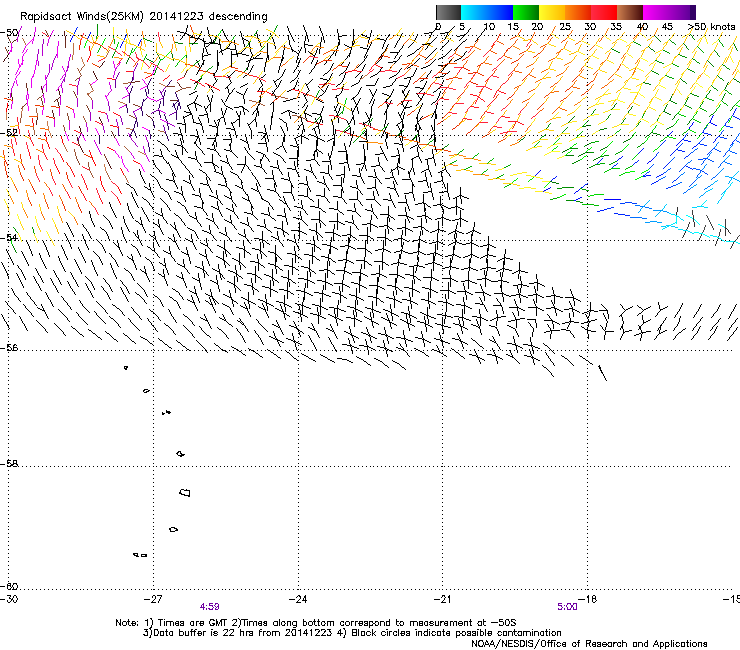Click the orange legend color segment
This screenshot has width=740, height=650.
(x=578, y=12)
